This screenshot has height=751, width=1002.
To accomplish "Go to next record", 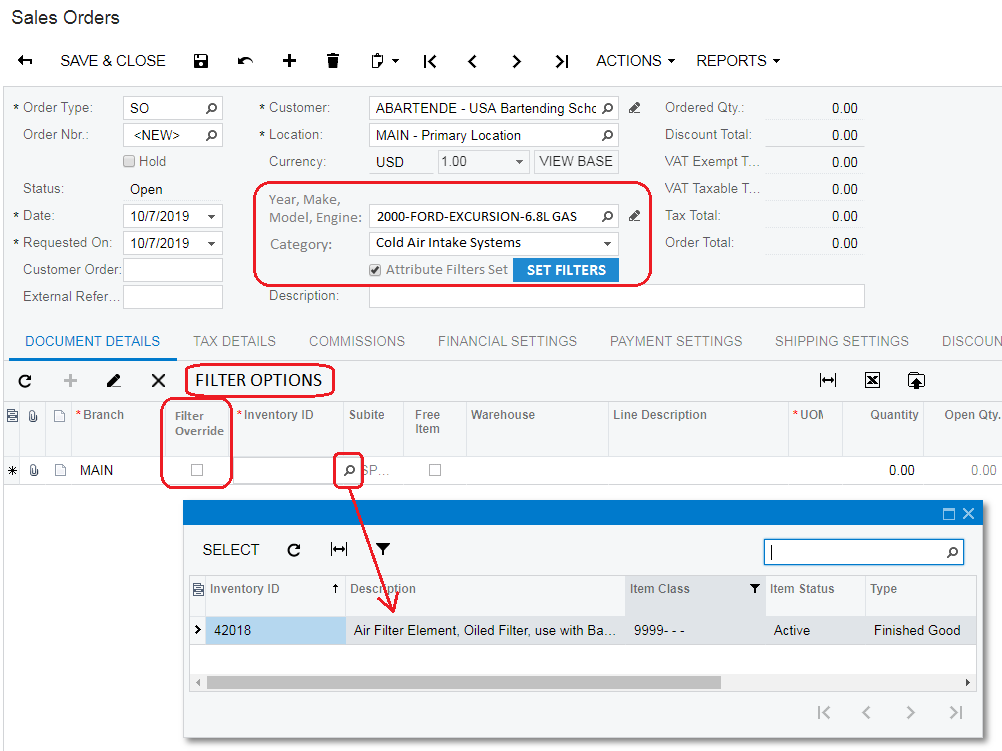I will 516,61.
